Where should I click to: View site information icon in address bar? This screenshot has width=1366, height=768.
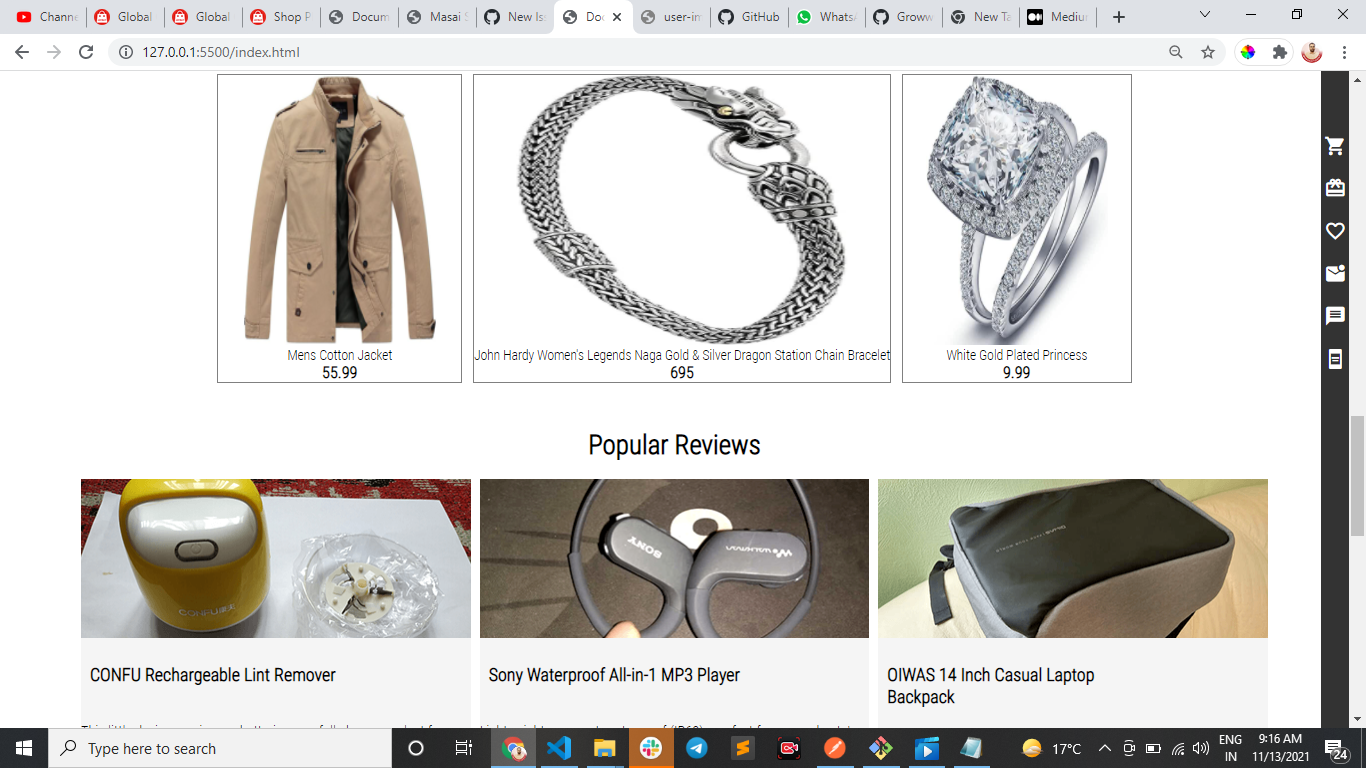pyautogui.click(x=126, y=52)
